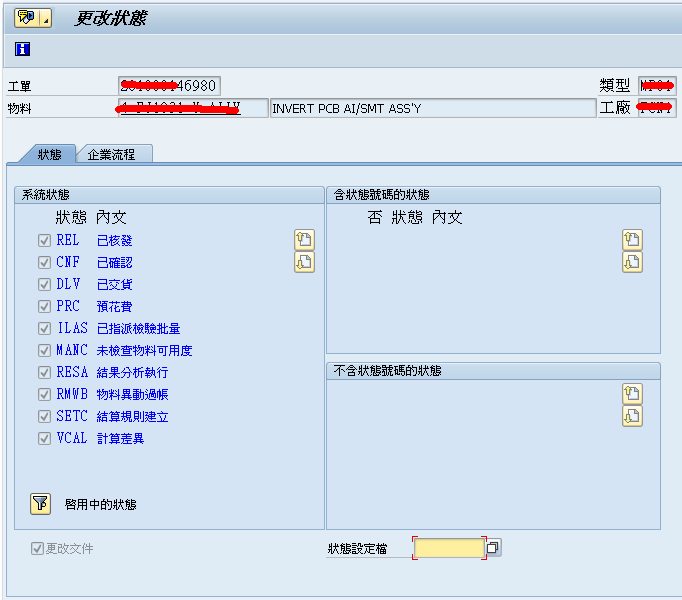Click the 物料 material number field

(193, 108)
